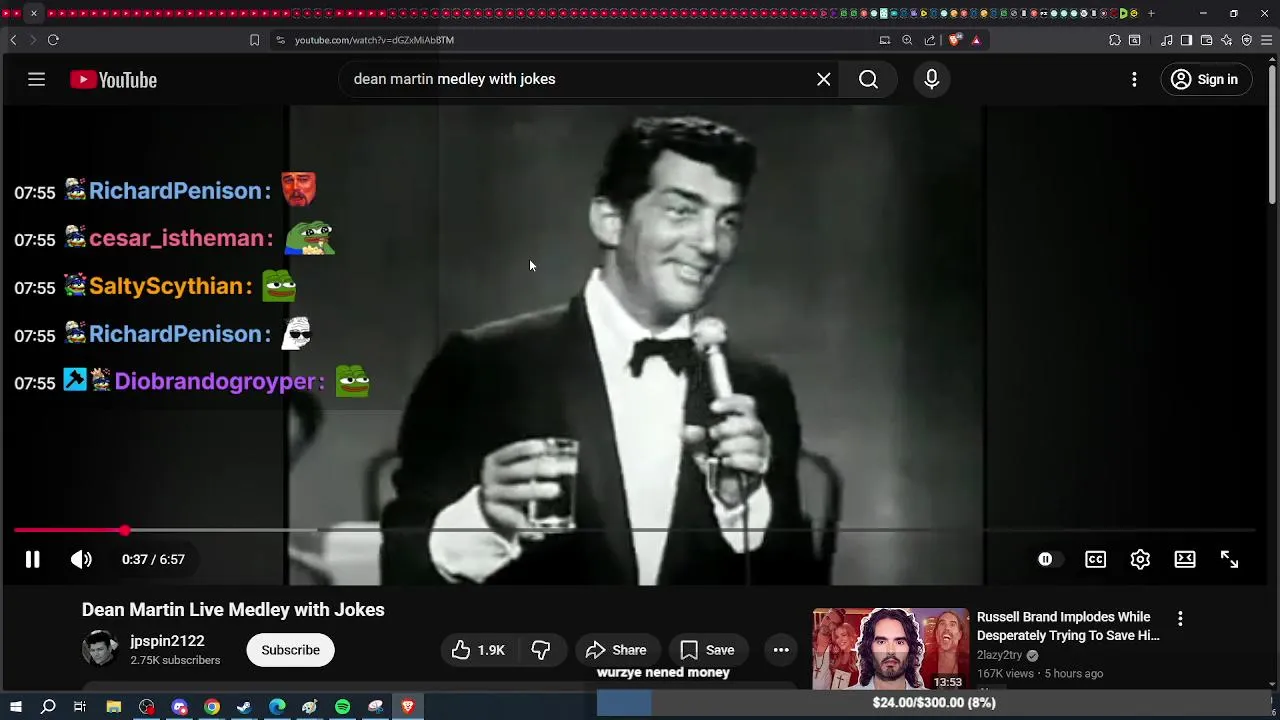Like the video with the thumbs-up button
This screenshot has width=1280, height=720.
(478, 650)
